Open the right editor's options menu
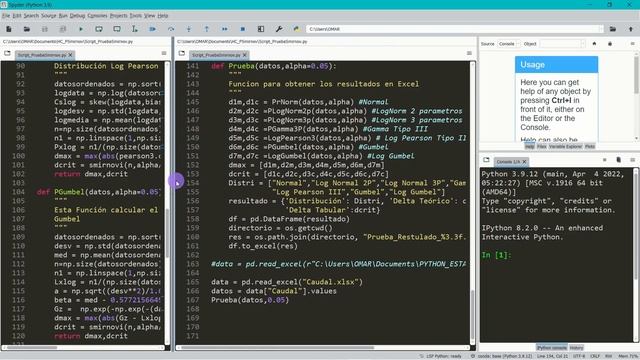This screenshot has height=360, width=640. click(469, 53)
